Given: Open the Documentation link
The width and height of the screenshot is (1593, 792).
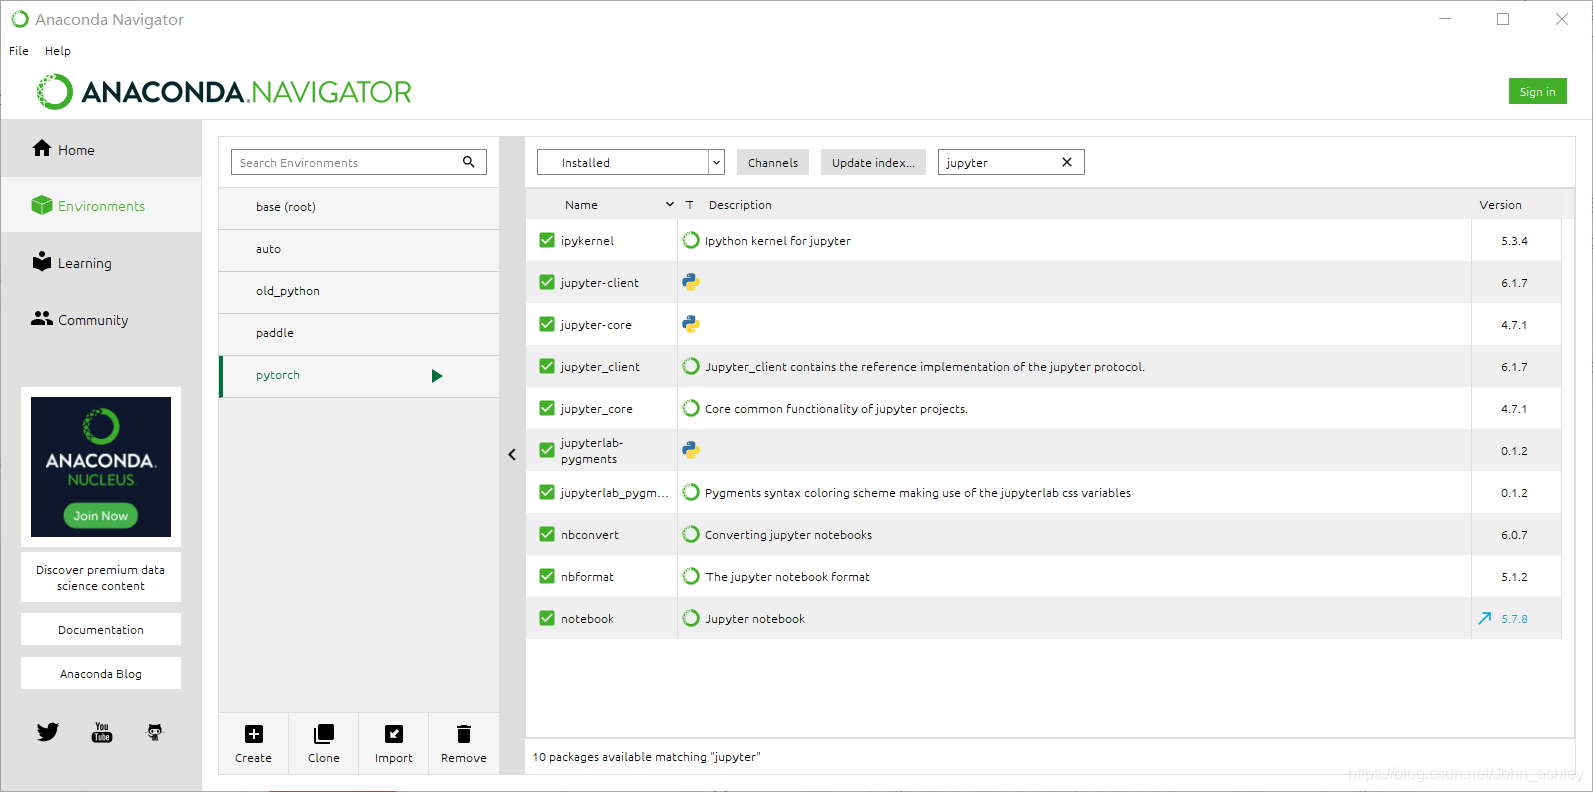Looking at the screenshot, I should point(101,630).
